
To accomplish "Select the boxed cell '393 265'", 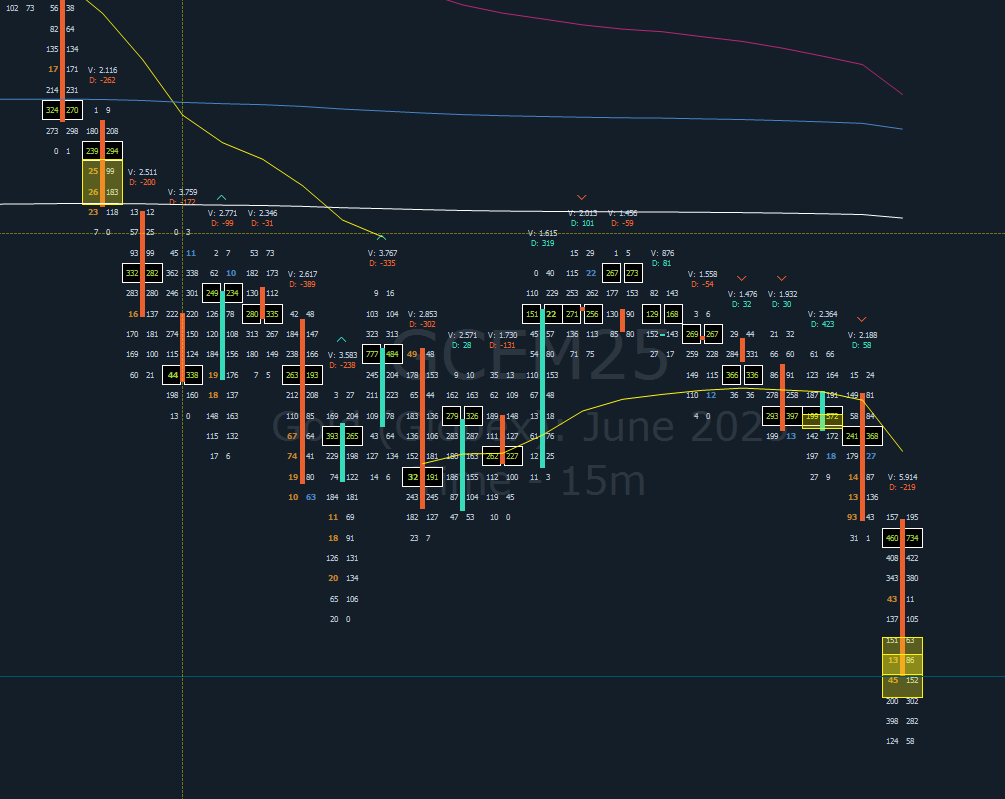I will [342, 436].
